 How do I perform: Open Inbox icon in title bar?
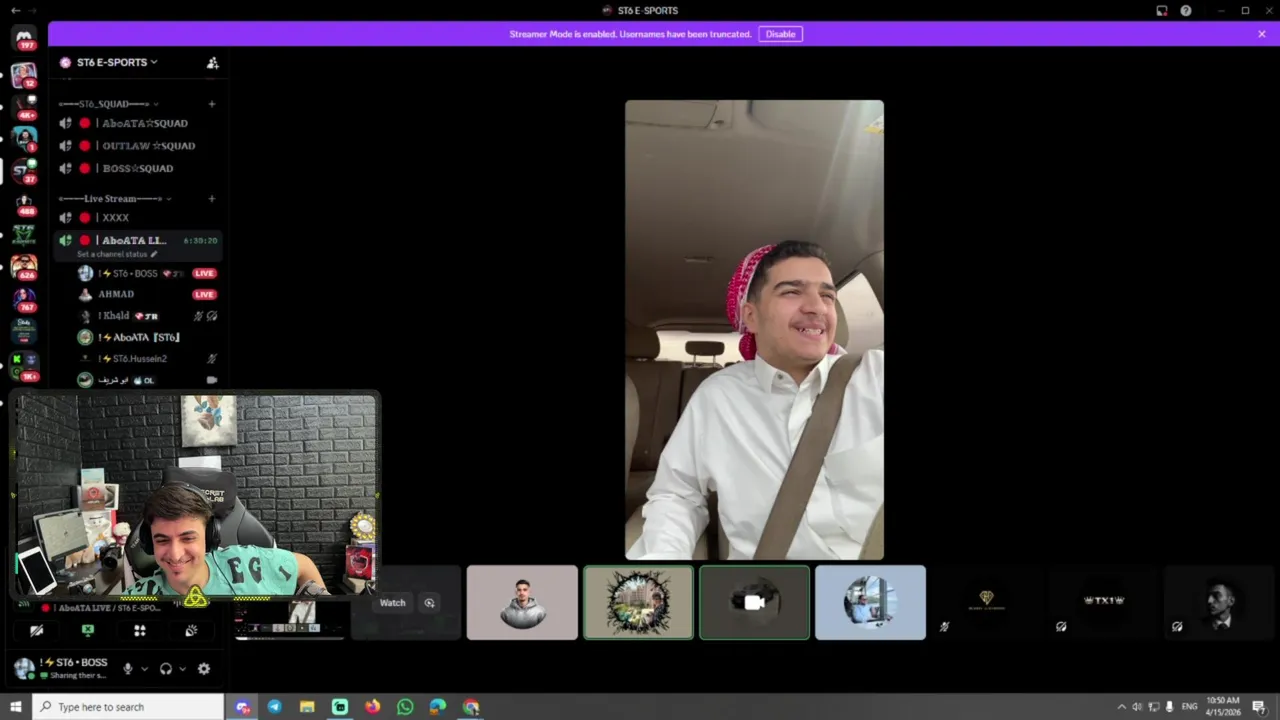(1162, 10)
